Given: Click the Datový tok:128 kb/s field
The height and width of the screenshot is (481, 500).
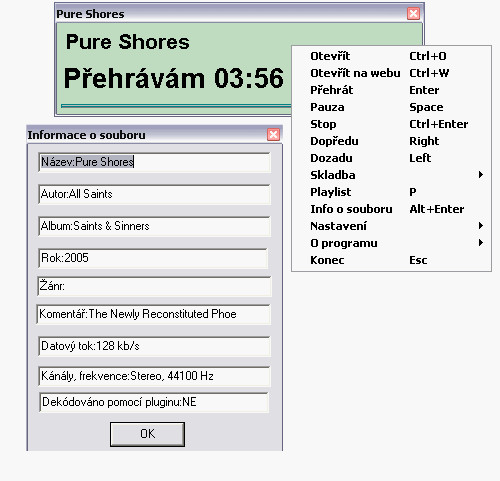Looking at the screenshot, I should pyautogui.click(x=154, y=346).
